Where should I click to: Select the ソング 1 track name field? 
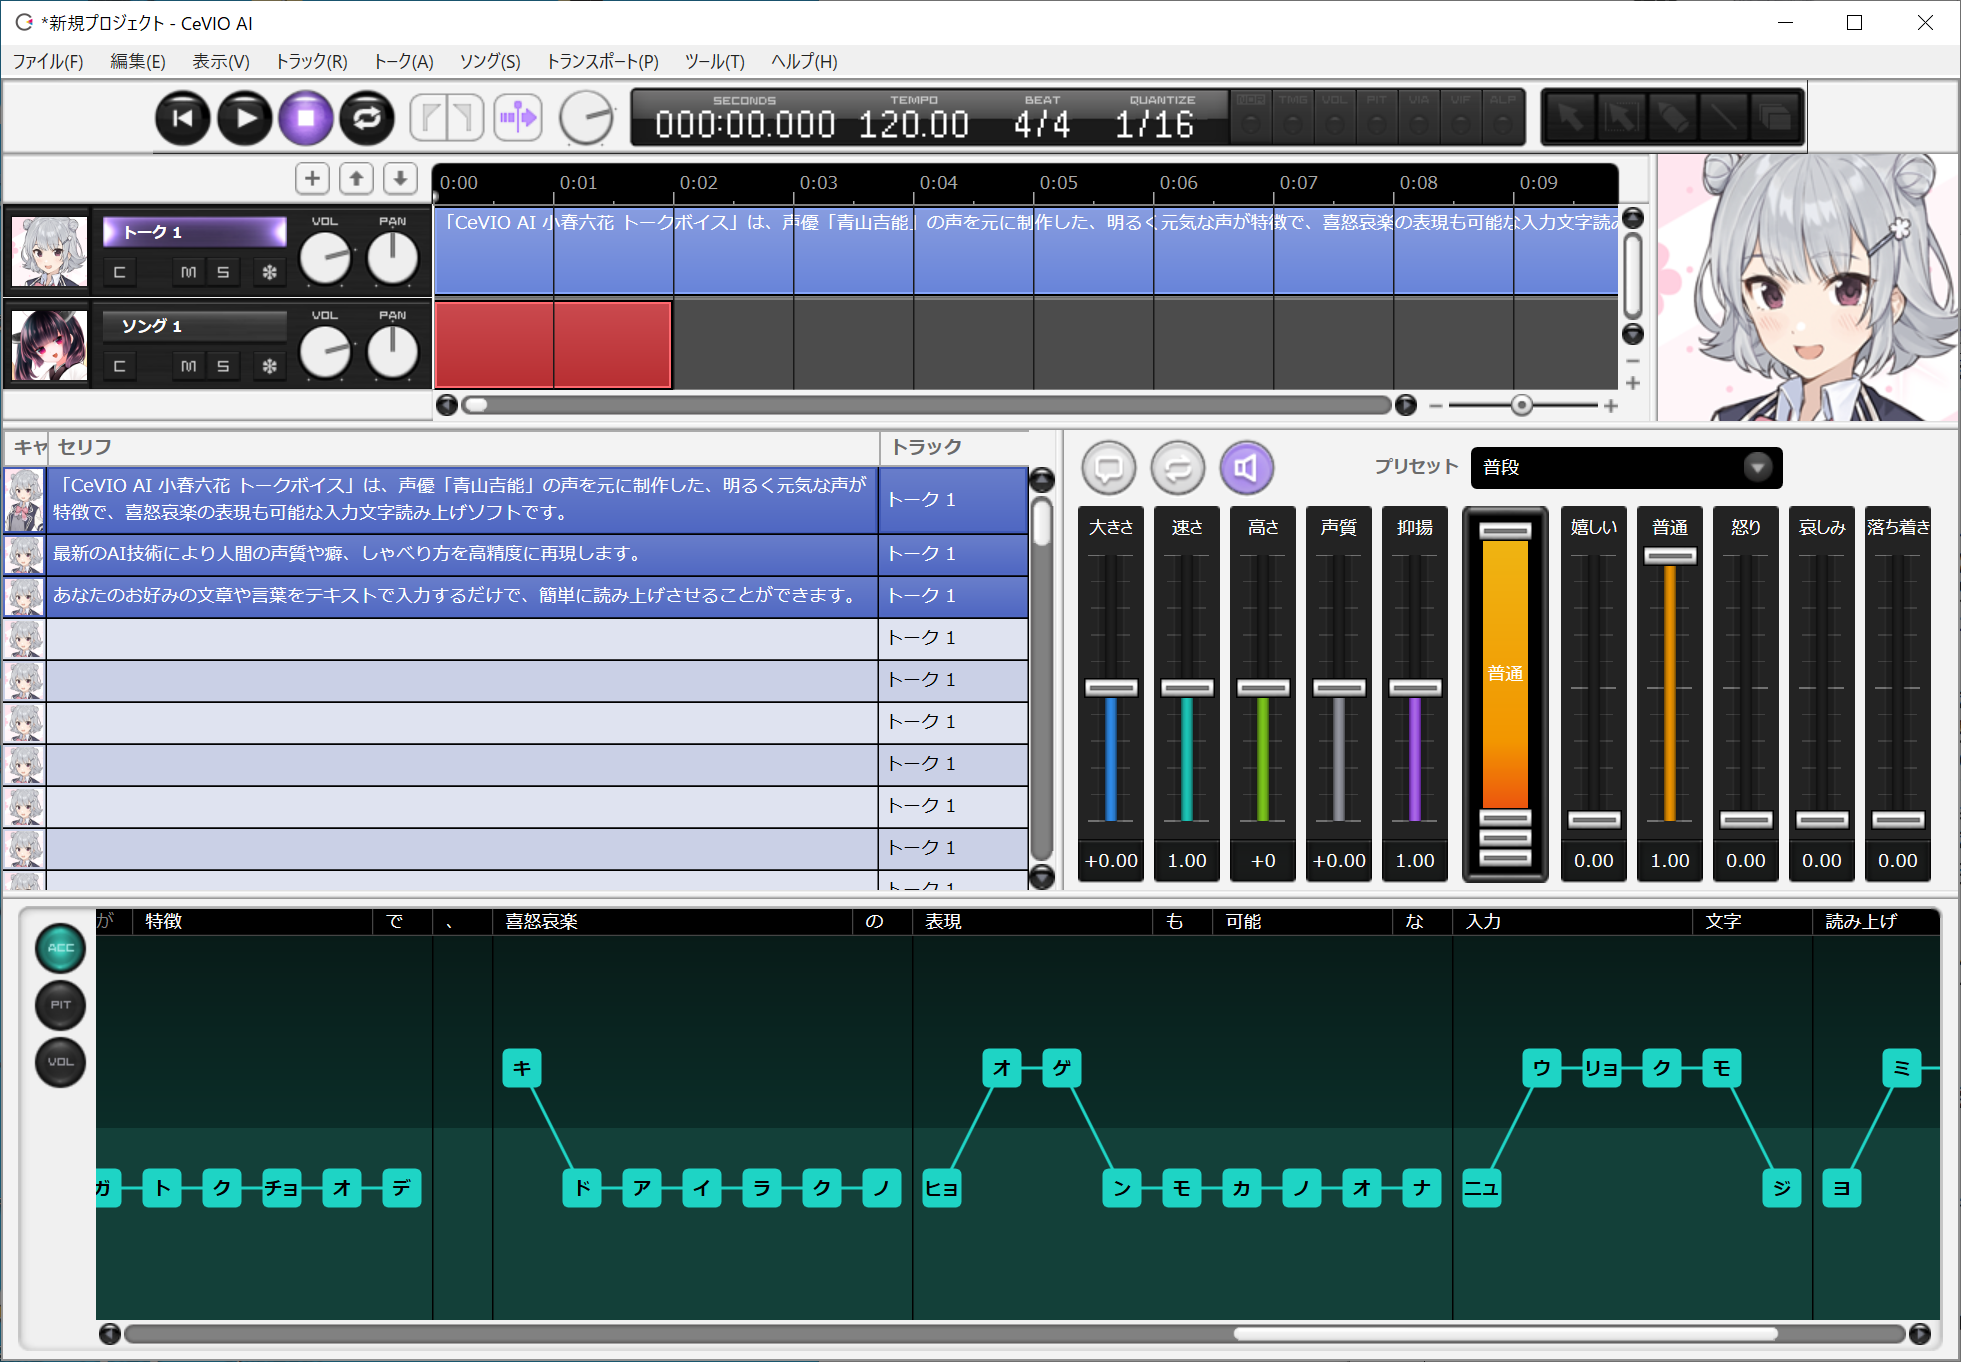pyautogui.click(x=195, y=326)
